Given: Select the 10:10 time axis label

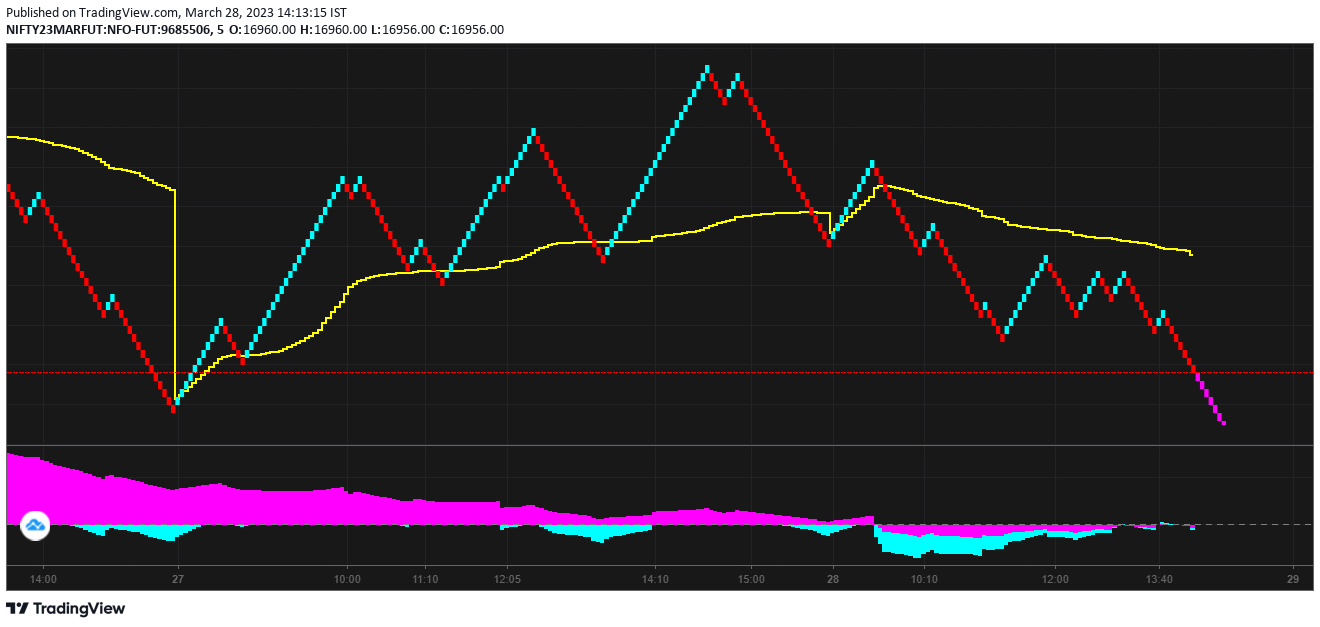Looking at the screenshot, I should [x=924, y=579].
